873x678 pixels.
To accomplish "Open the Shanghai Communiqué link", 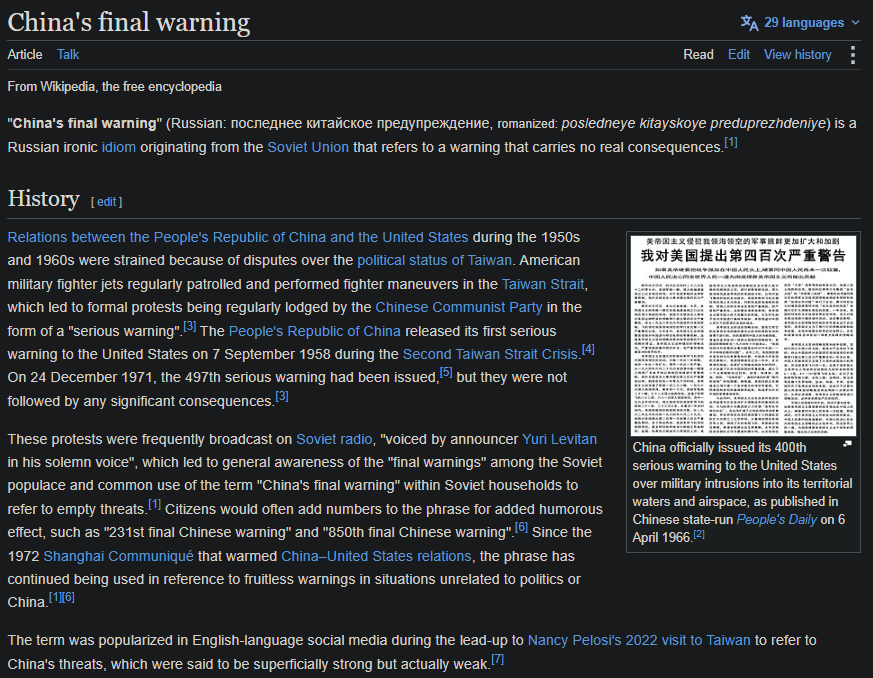I will 119,556.
